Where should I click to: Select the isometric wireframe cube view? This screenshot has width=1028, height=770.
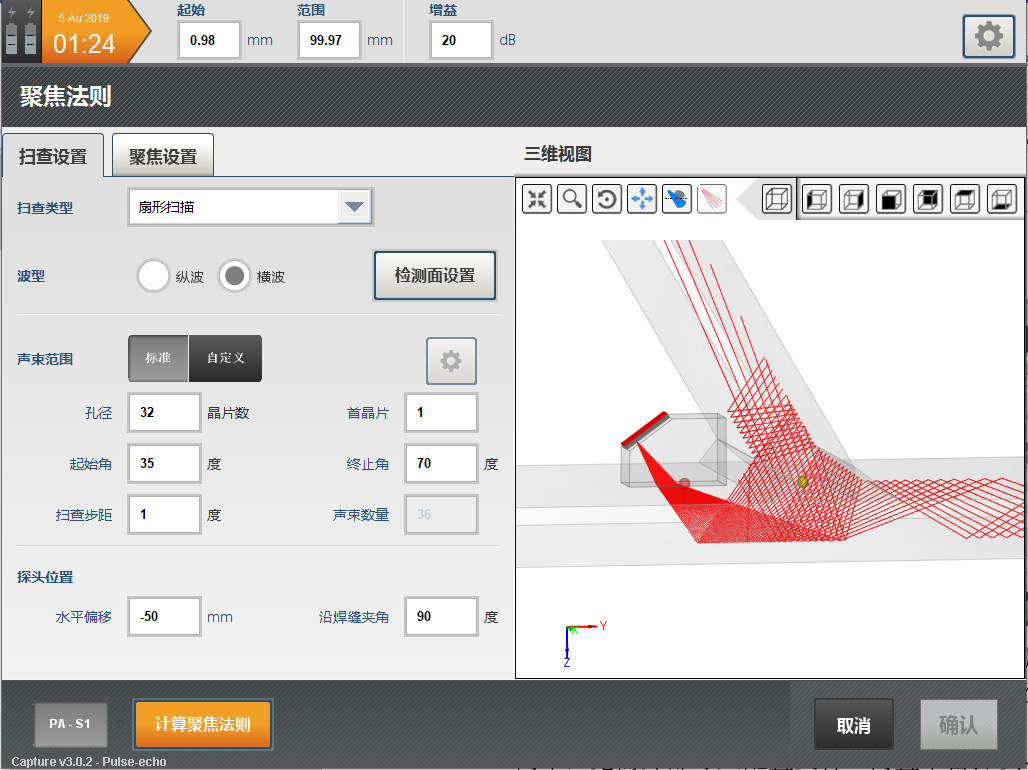(x=776, y=199)
